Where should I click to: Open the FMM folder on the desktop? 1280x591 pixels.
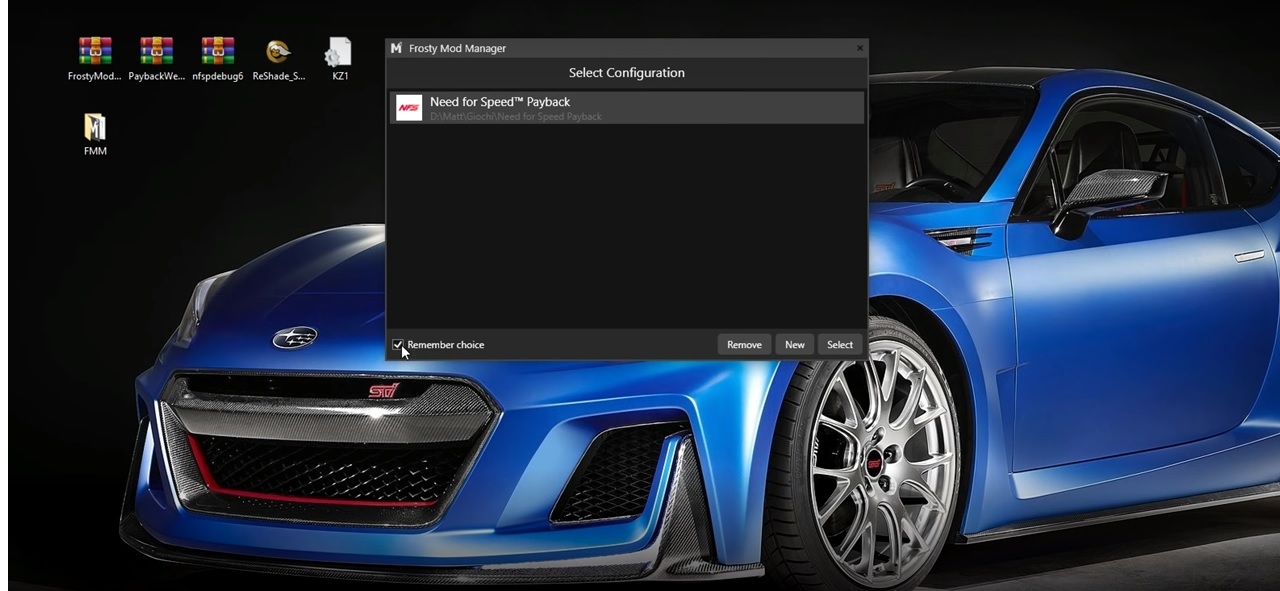95,127
